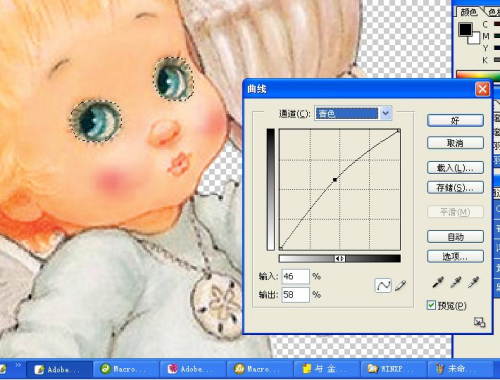Choose the curve point editing tool
500x380 pixels.
[383, 285]
